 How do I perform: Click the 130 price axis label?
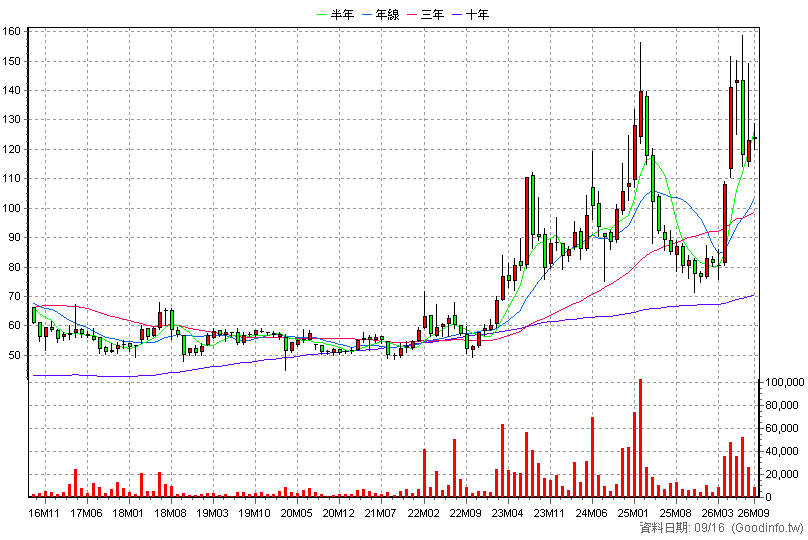point(12,120)
